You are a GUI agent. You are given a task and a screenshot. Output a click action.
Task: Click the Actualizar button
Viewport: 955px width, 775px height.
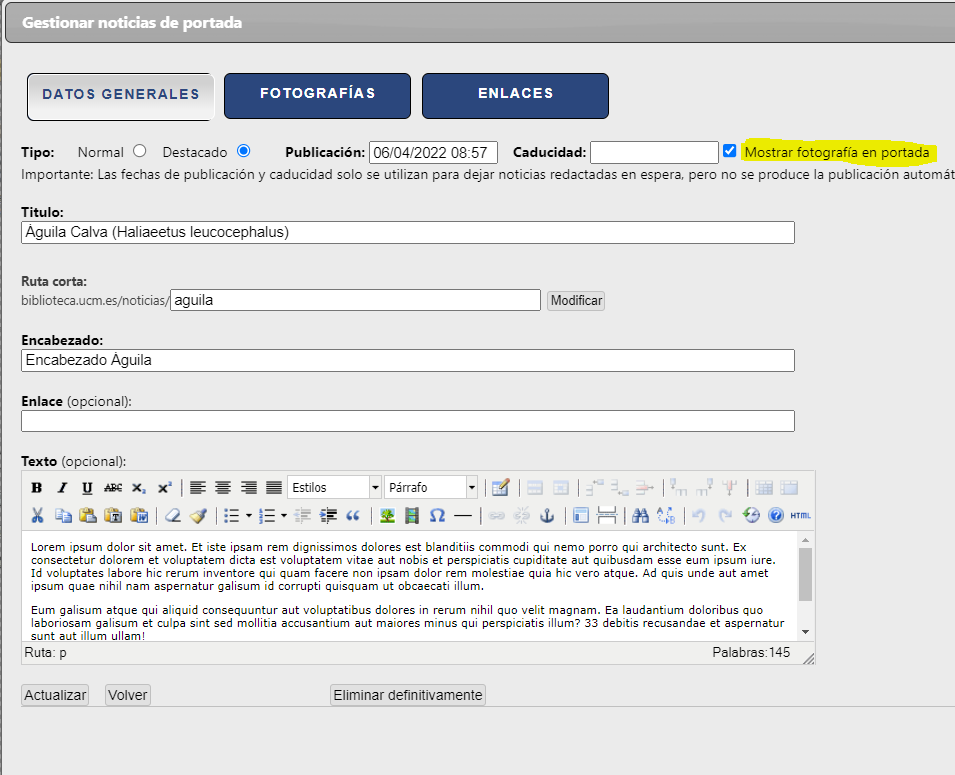click(x=55, y=695)
